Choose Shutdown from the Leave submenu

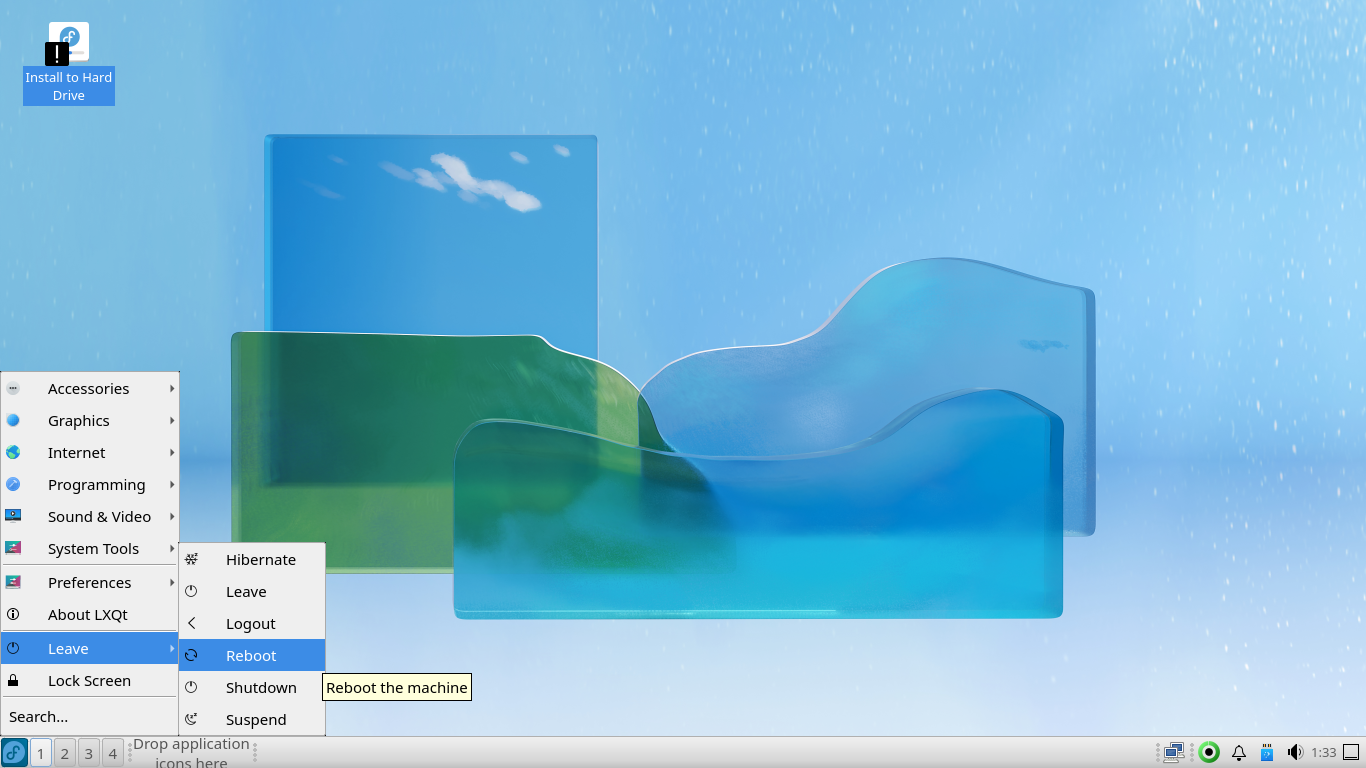pos(252,687)
